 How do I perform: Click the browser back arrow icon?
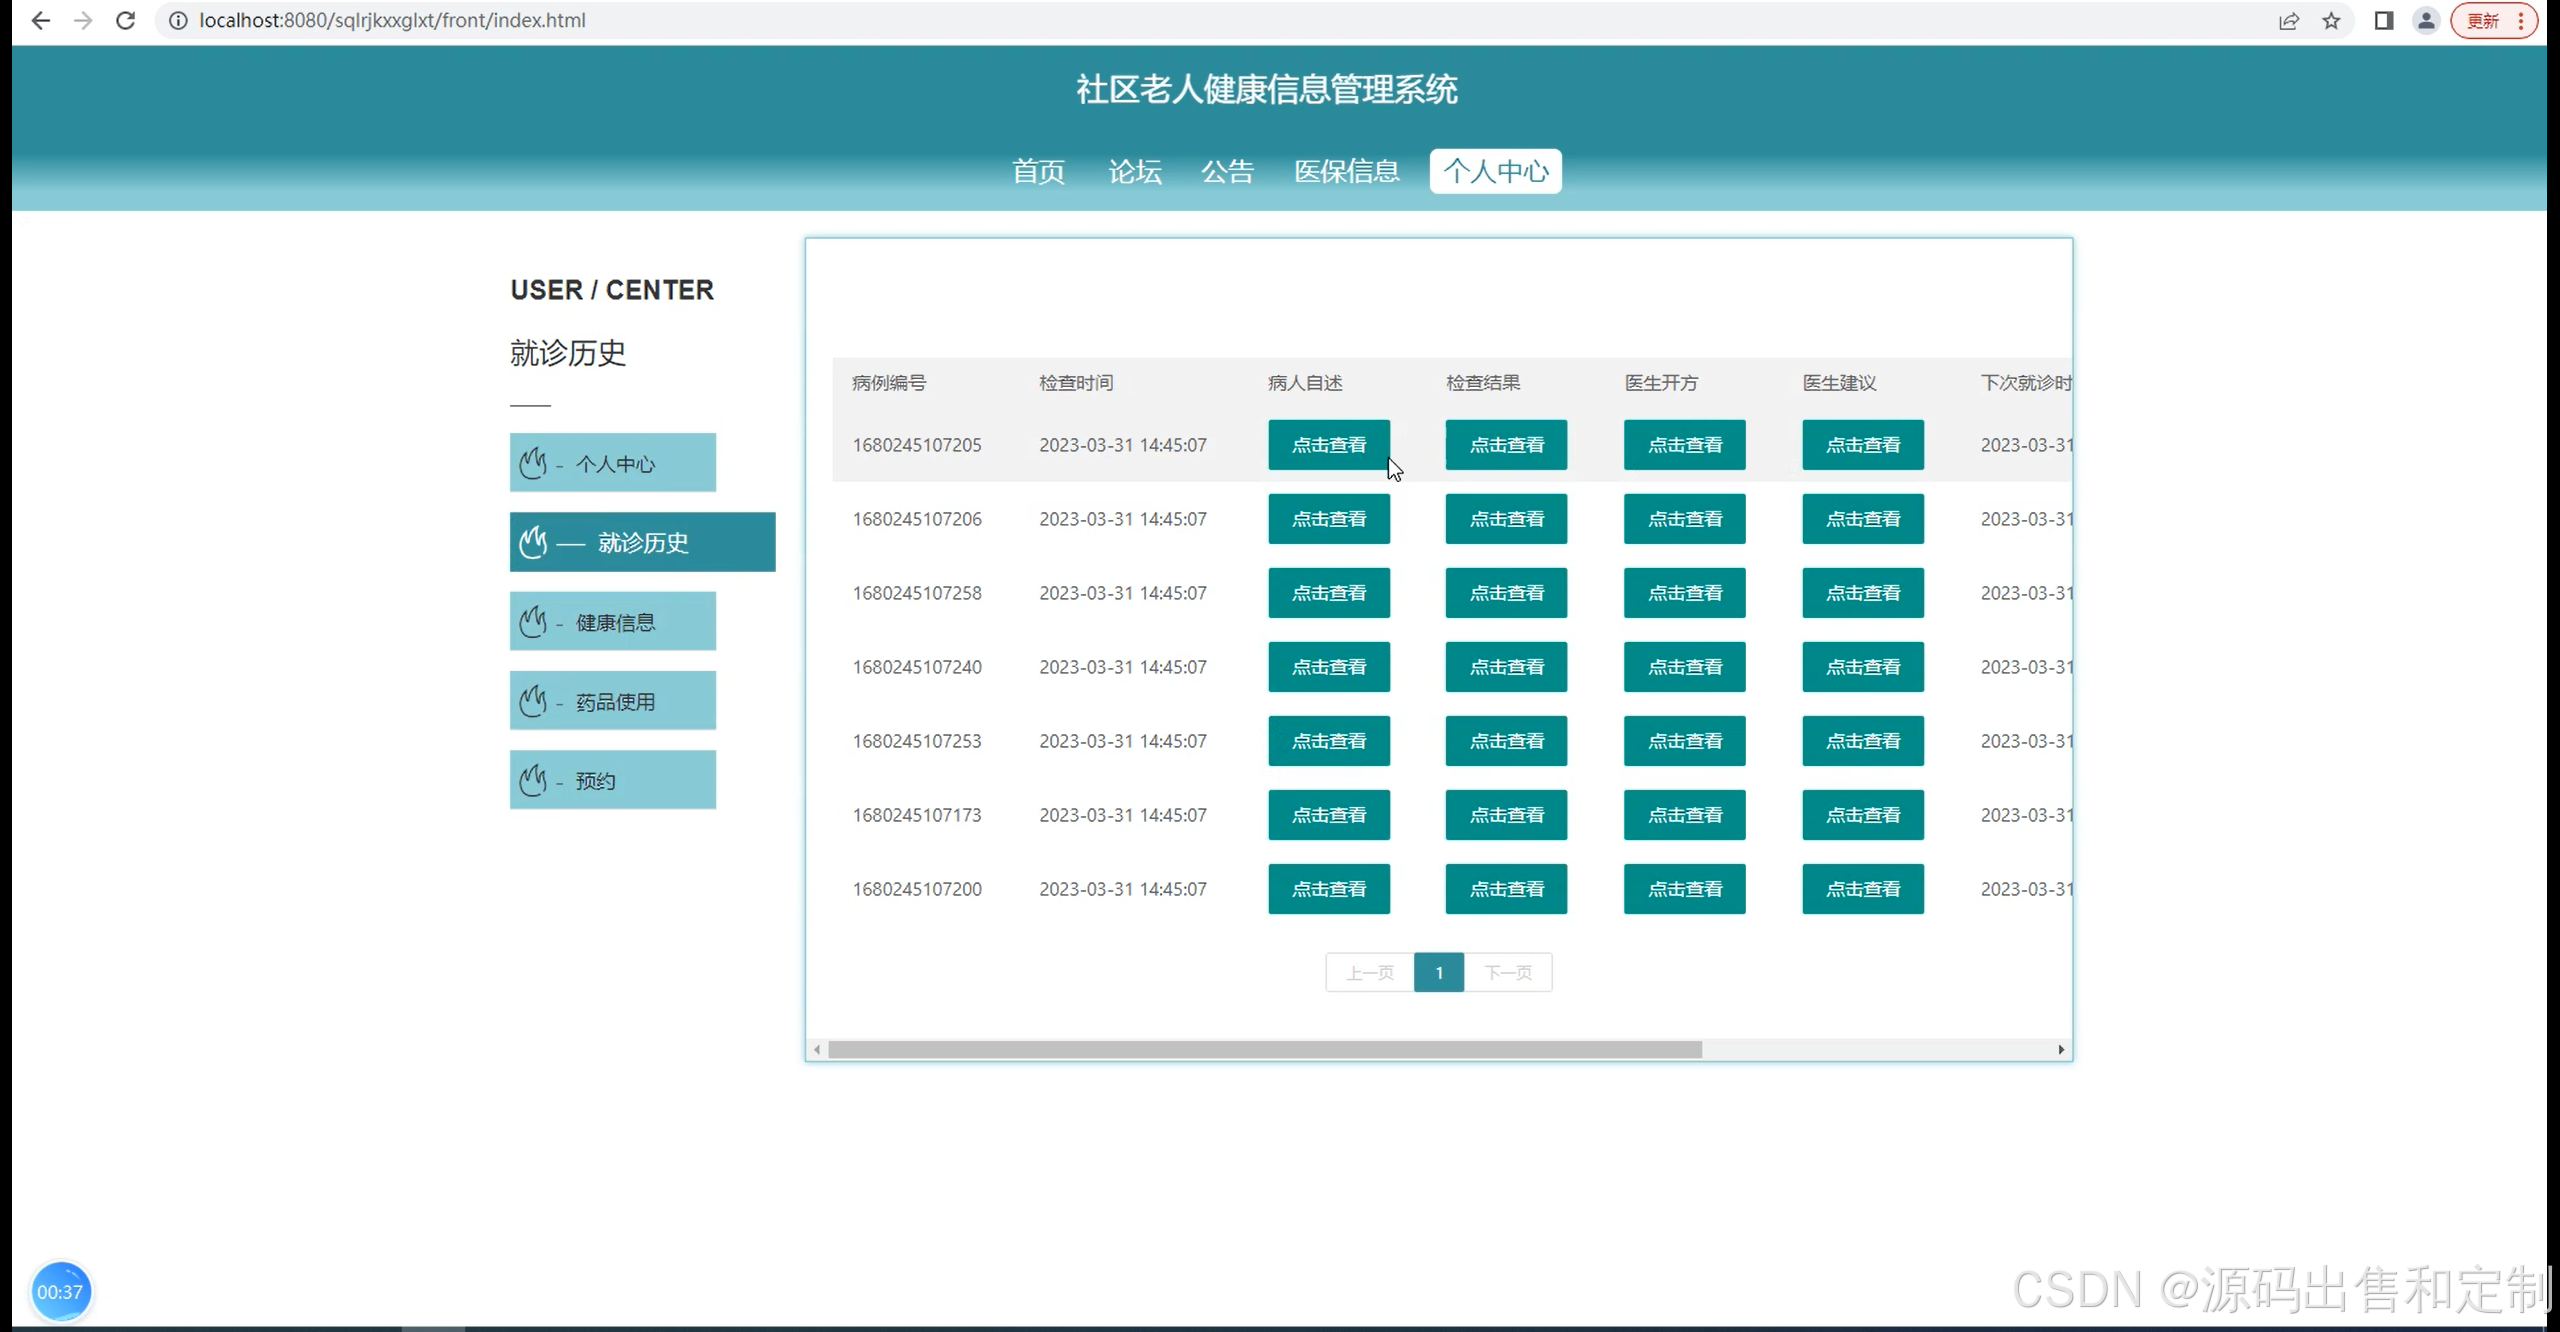[40, 20]
